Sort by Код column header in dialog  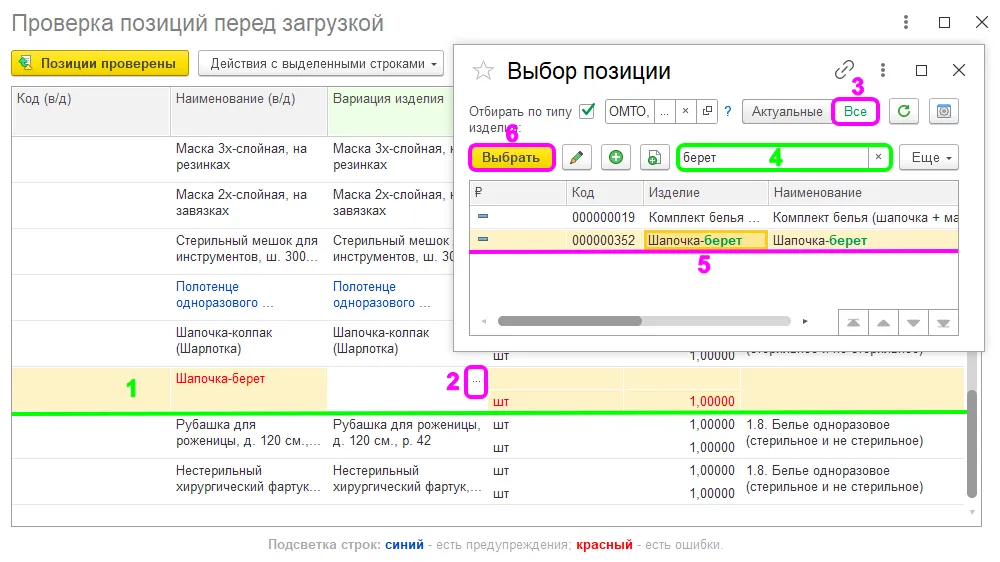point(604,193)
